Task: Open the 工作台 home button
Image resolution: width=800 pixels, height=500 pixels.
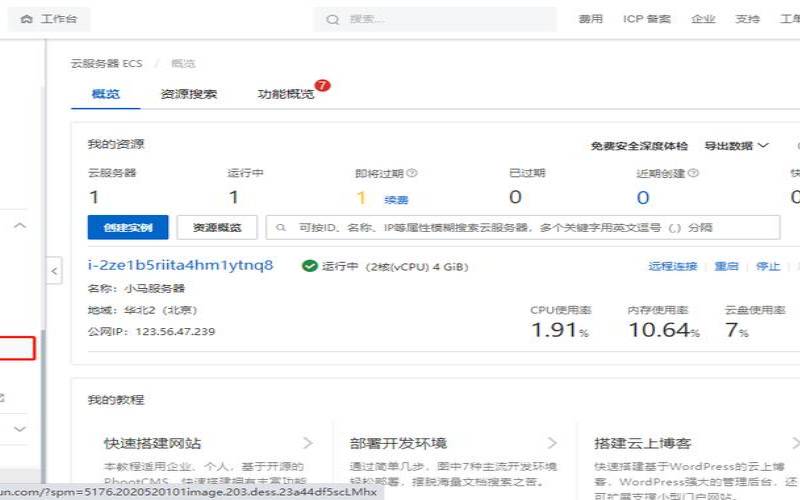Action: click(49, 19)
